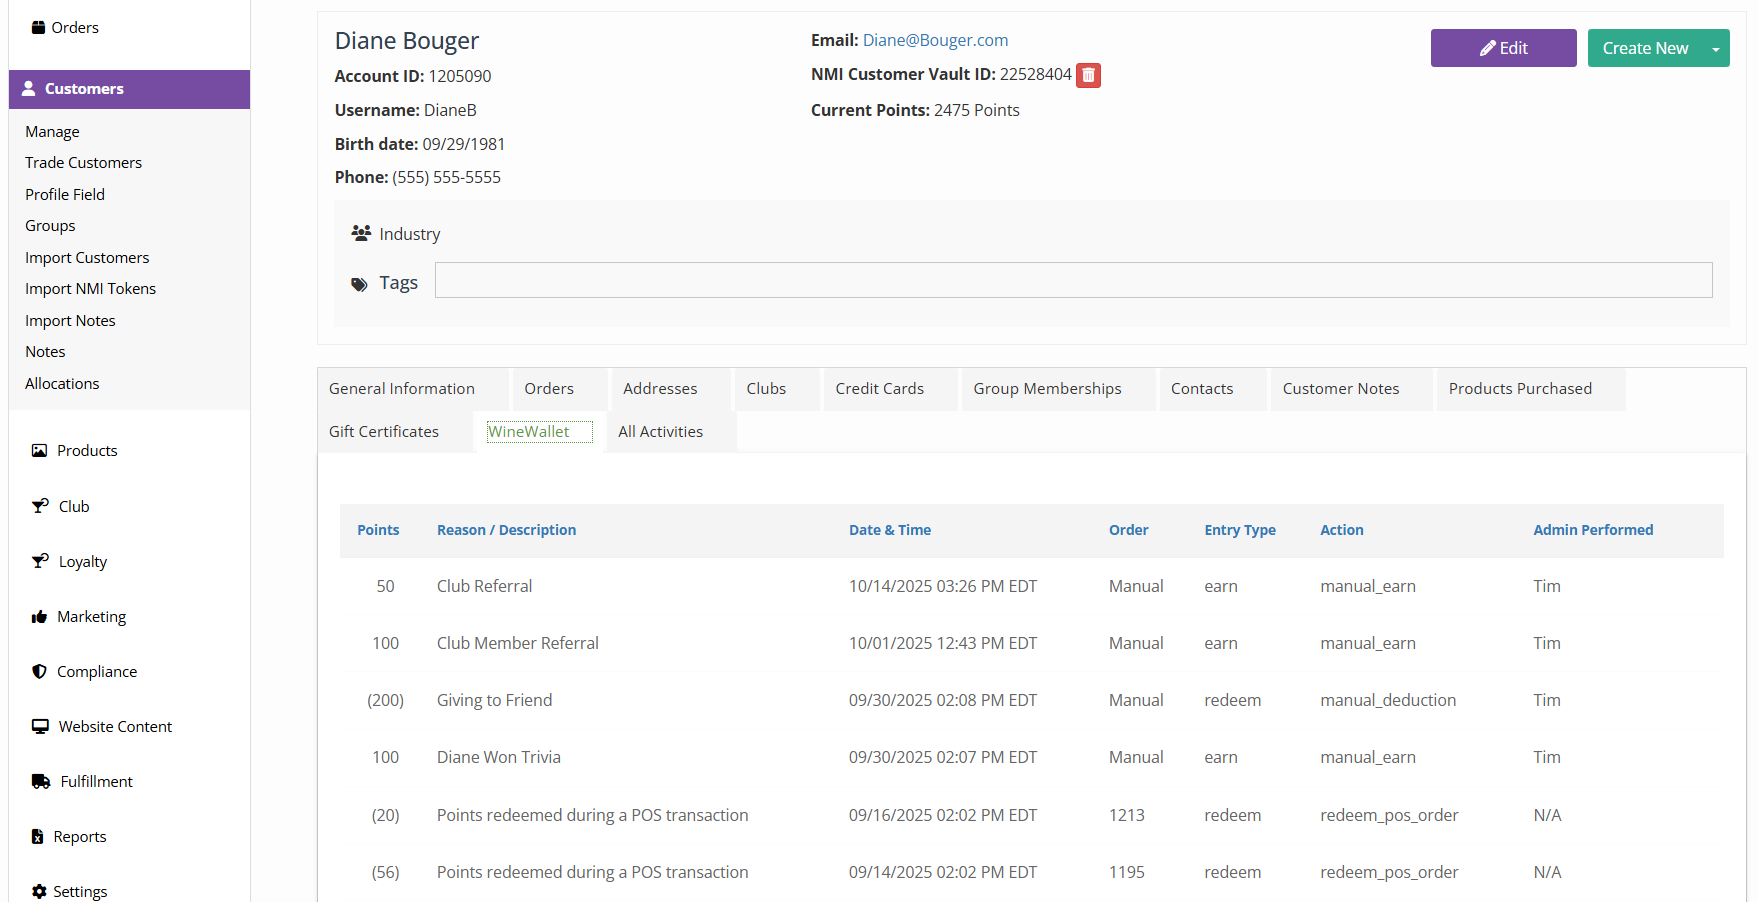Click the Marketing thumbs-up icon

[39, 616]
